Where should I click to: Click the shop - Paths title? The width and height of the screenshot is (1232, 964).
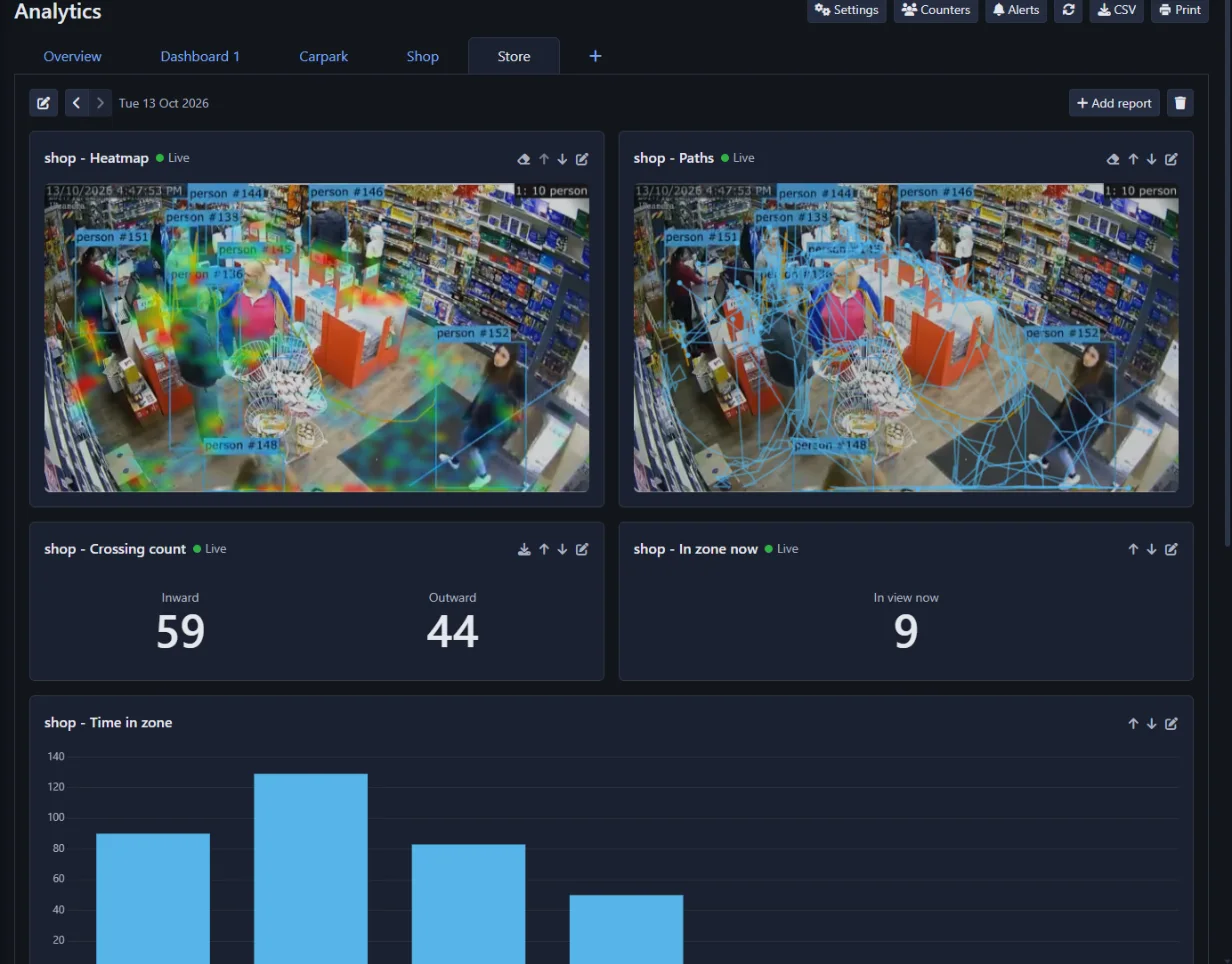click(x=674, y=158)
